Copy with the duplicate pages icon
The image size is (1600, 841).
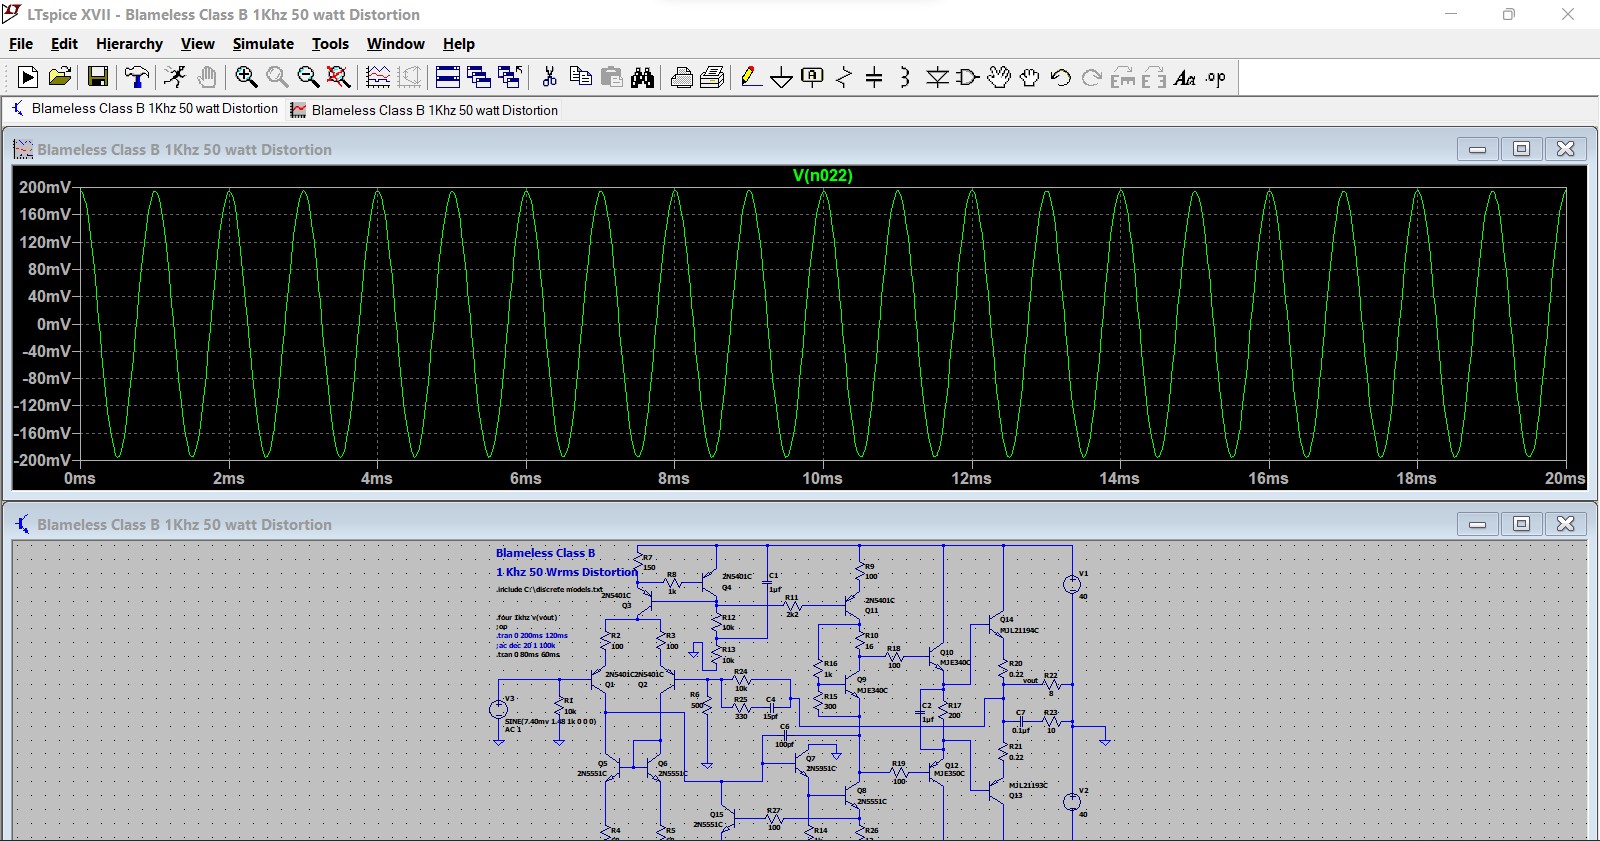tap(580, 77)
